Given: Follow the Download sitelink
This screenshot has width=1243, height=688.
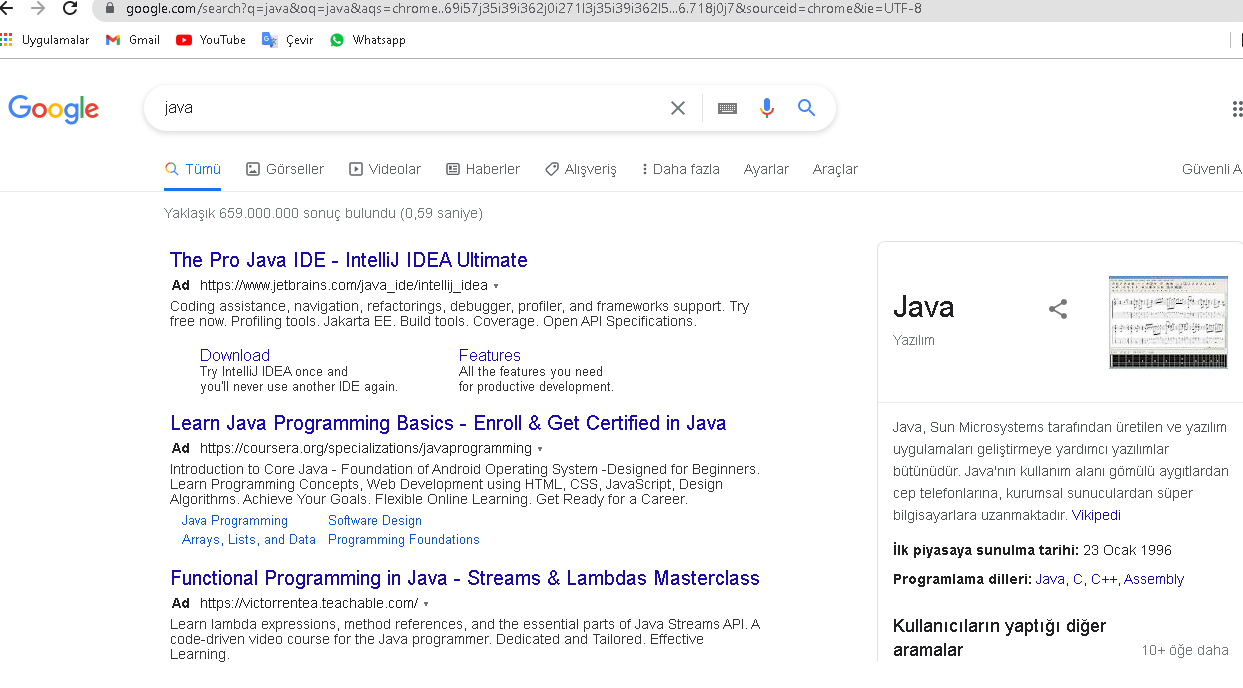Looking at the screenshot, I should (x=235, y=355).
